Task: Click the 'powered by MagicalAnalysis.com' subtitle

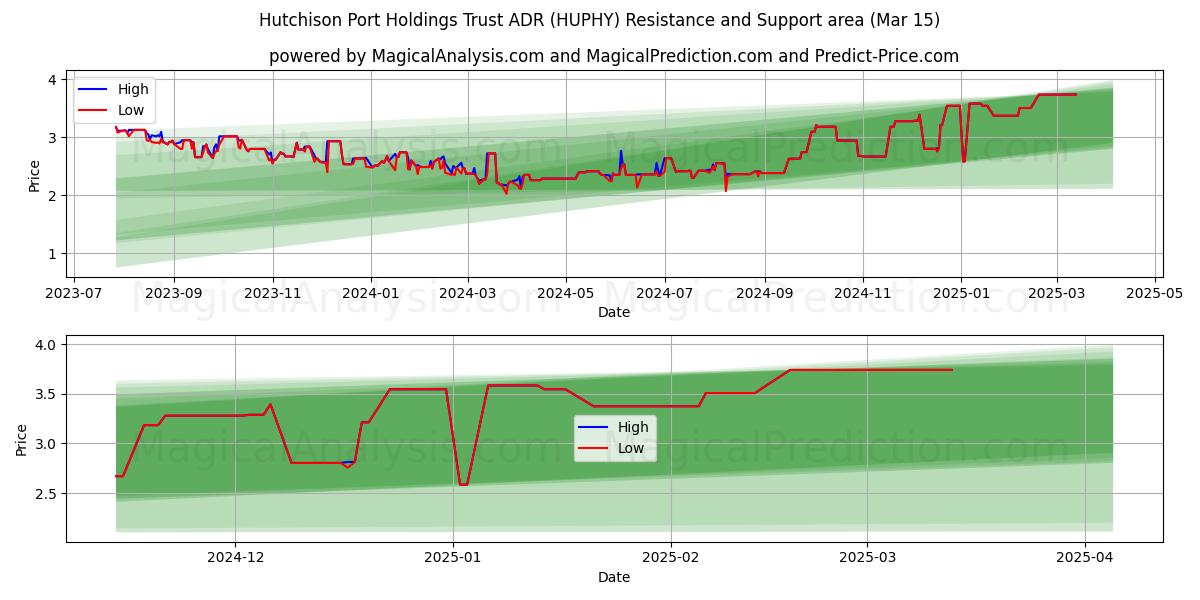Action: tap(613, 56)
